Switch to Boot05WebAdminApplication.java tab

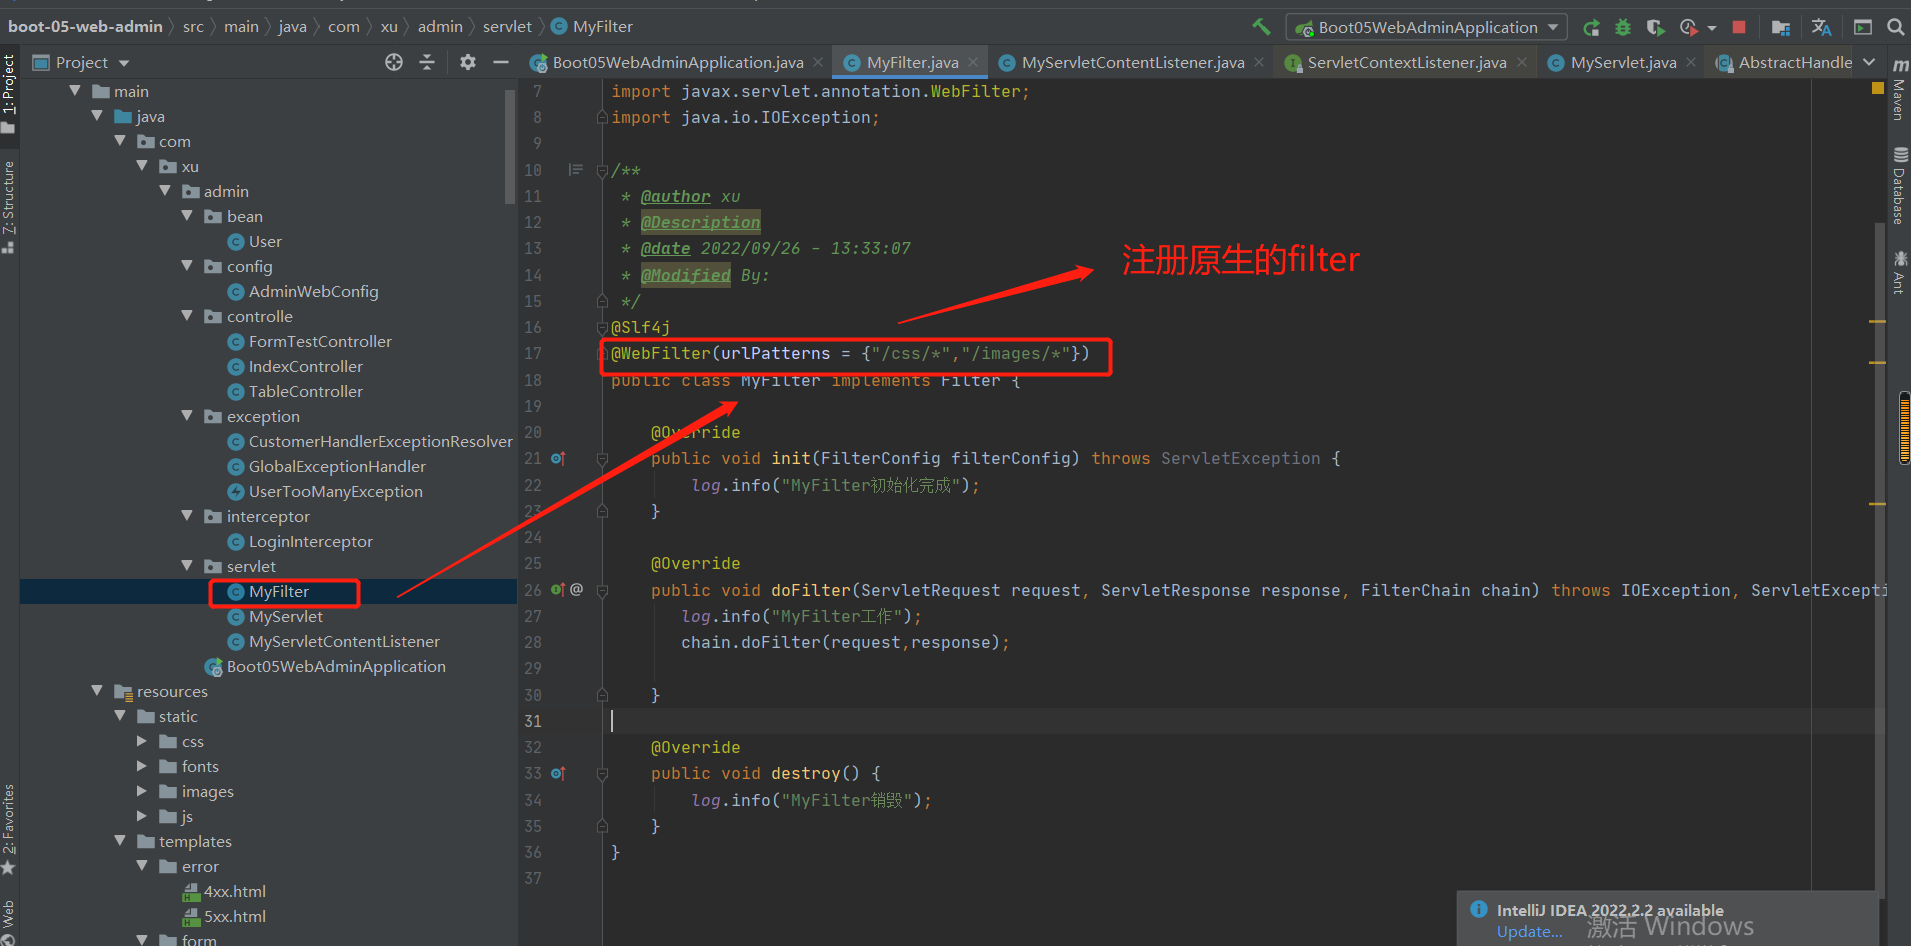[677, 62]
